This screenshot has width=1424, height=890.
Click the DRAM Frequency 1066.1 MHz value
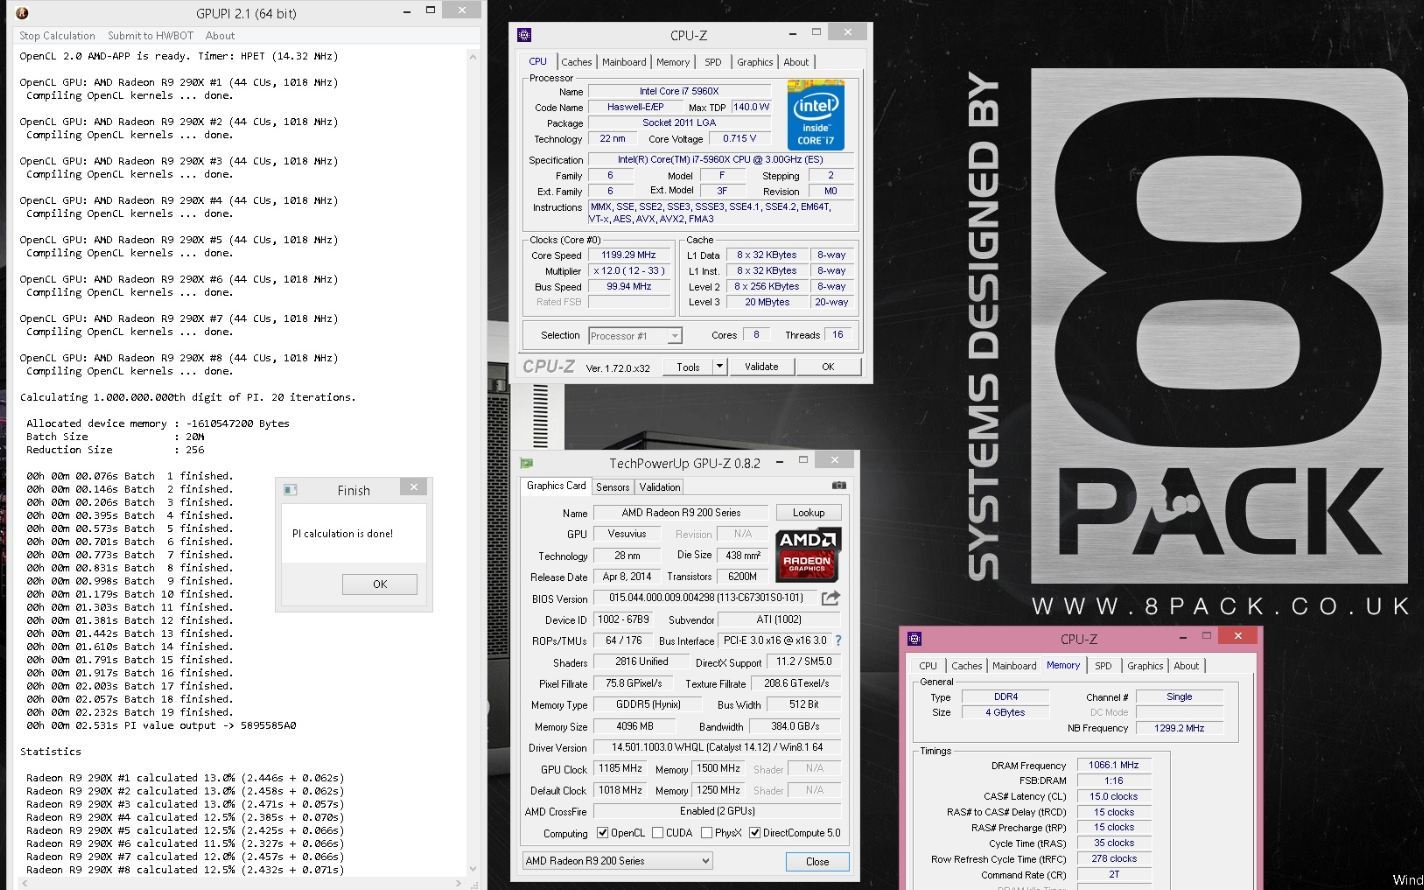[1114, 765]
